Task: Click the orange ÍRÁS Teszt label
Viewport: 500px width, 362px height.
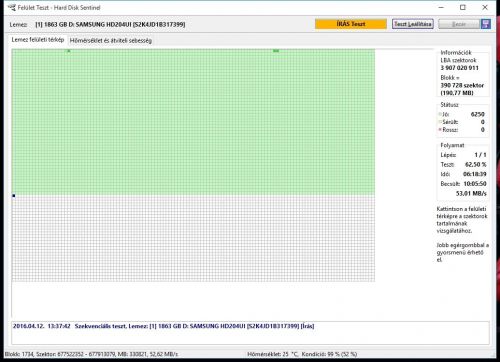Action: (x=351, y=24)
